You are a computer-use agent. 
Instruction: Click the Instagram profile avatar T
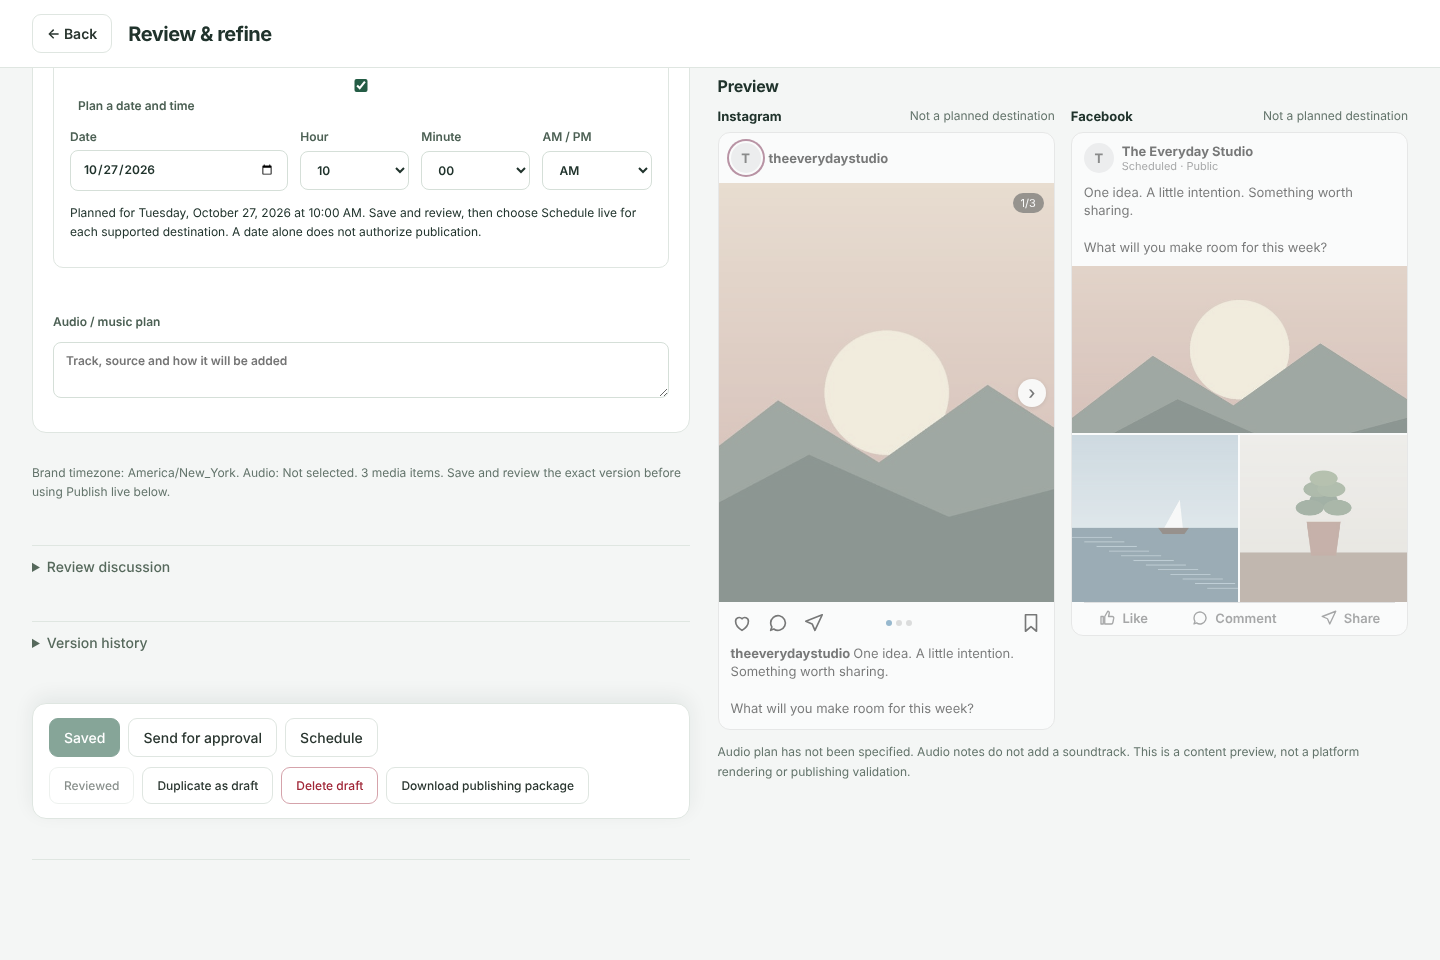pos(746,158)
